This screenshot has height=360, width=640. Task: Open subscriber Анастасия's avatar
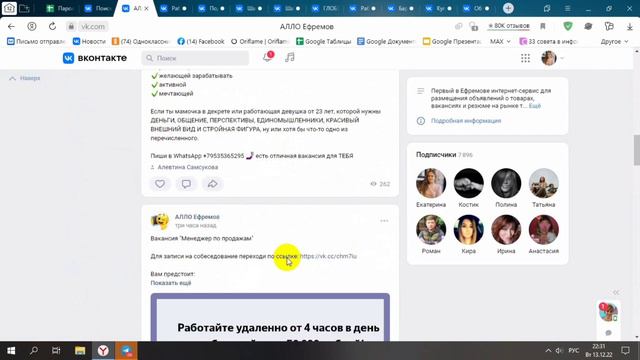(x=544, y=230)
